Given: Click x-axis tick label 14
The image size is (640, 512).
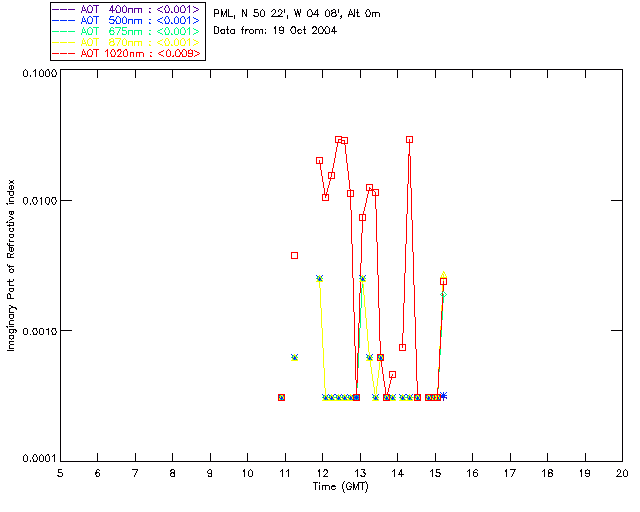Looking at the screenshot, I should click(398, 473).
